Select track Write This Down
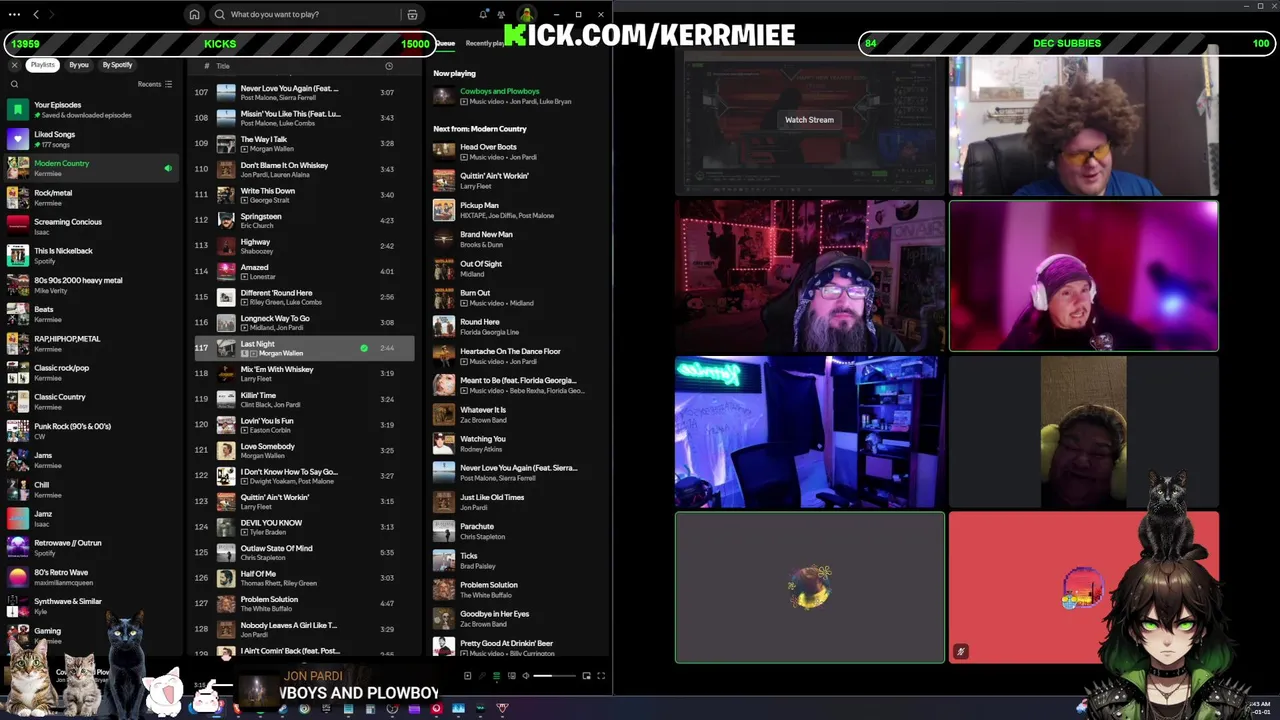This screenshot has height=720, width=1280. [304, 195]
